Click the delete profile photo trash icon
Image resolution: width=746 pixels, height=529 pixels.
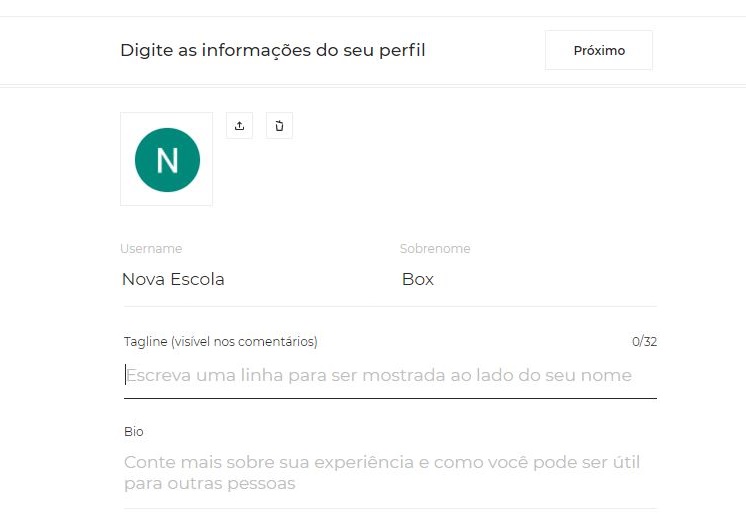tap(279, 126)
